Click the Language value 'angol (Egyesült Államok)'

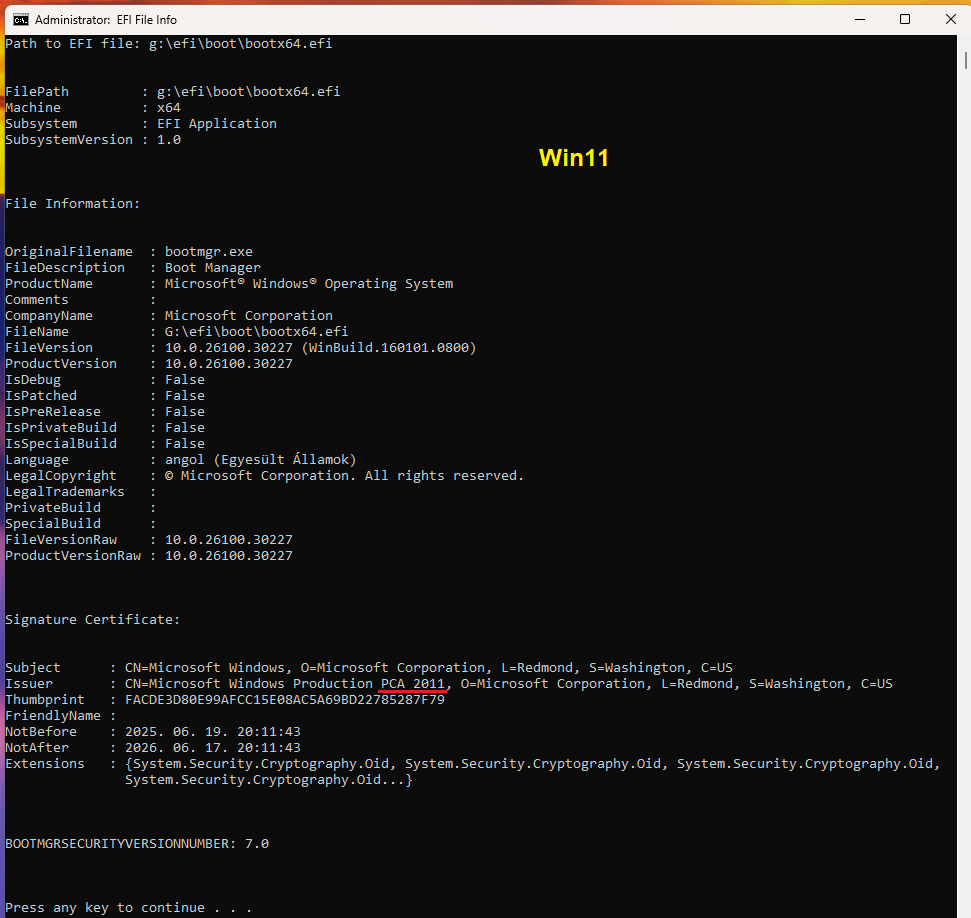coord(261,460)
